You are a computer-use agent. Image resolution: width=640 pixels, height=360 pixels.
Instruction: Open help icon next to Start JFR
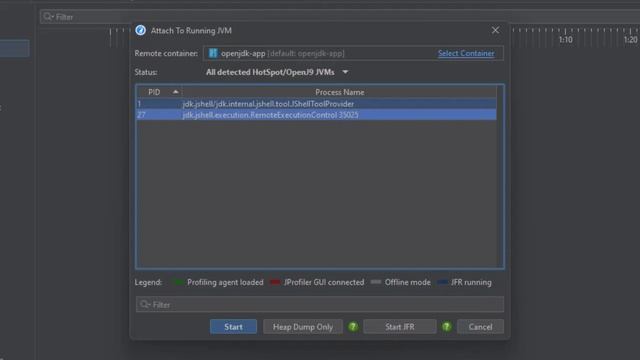pos(447,327)
